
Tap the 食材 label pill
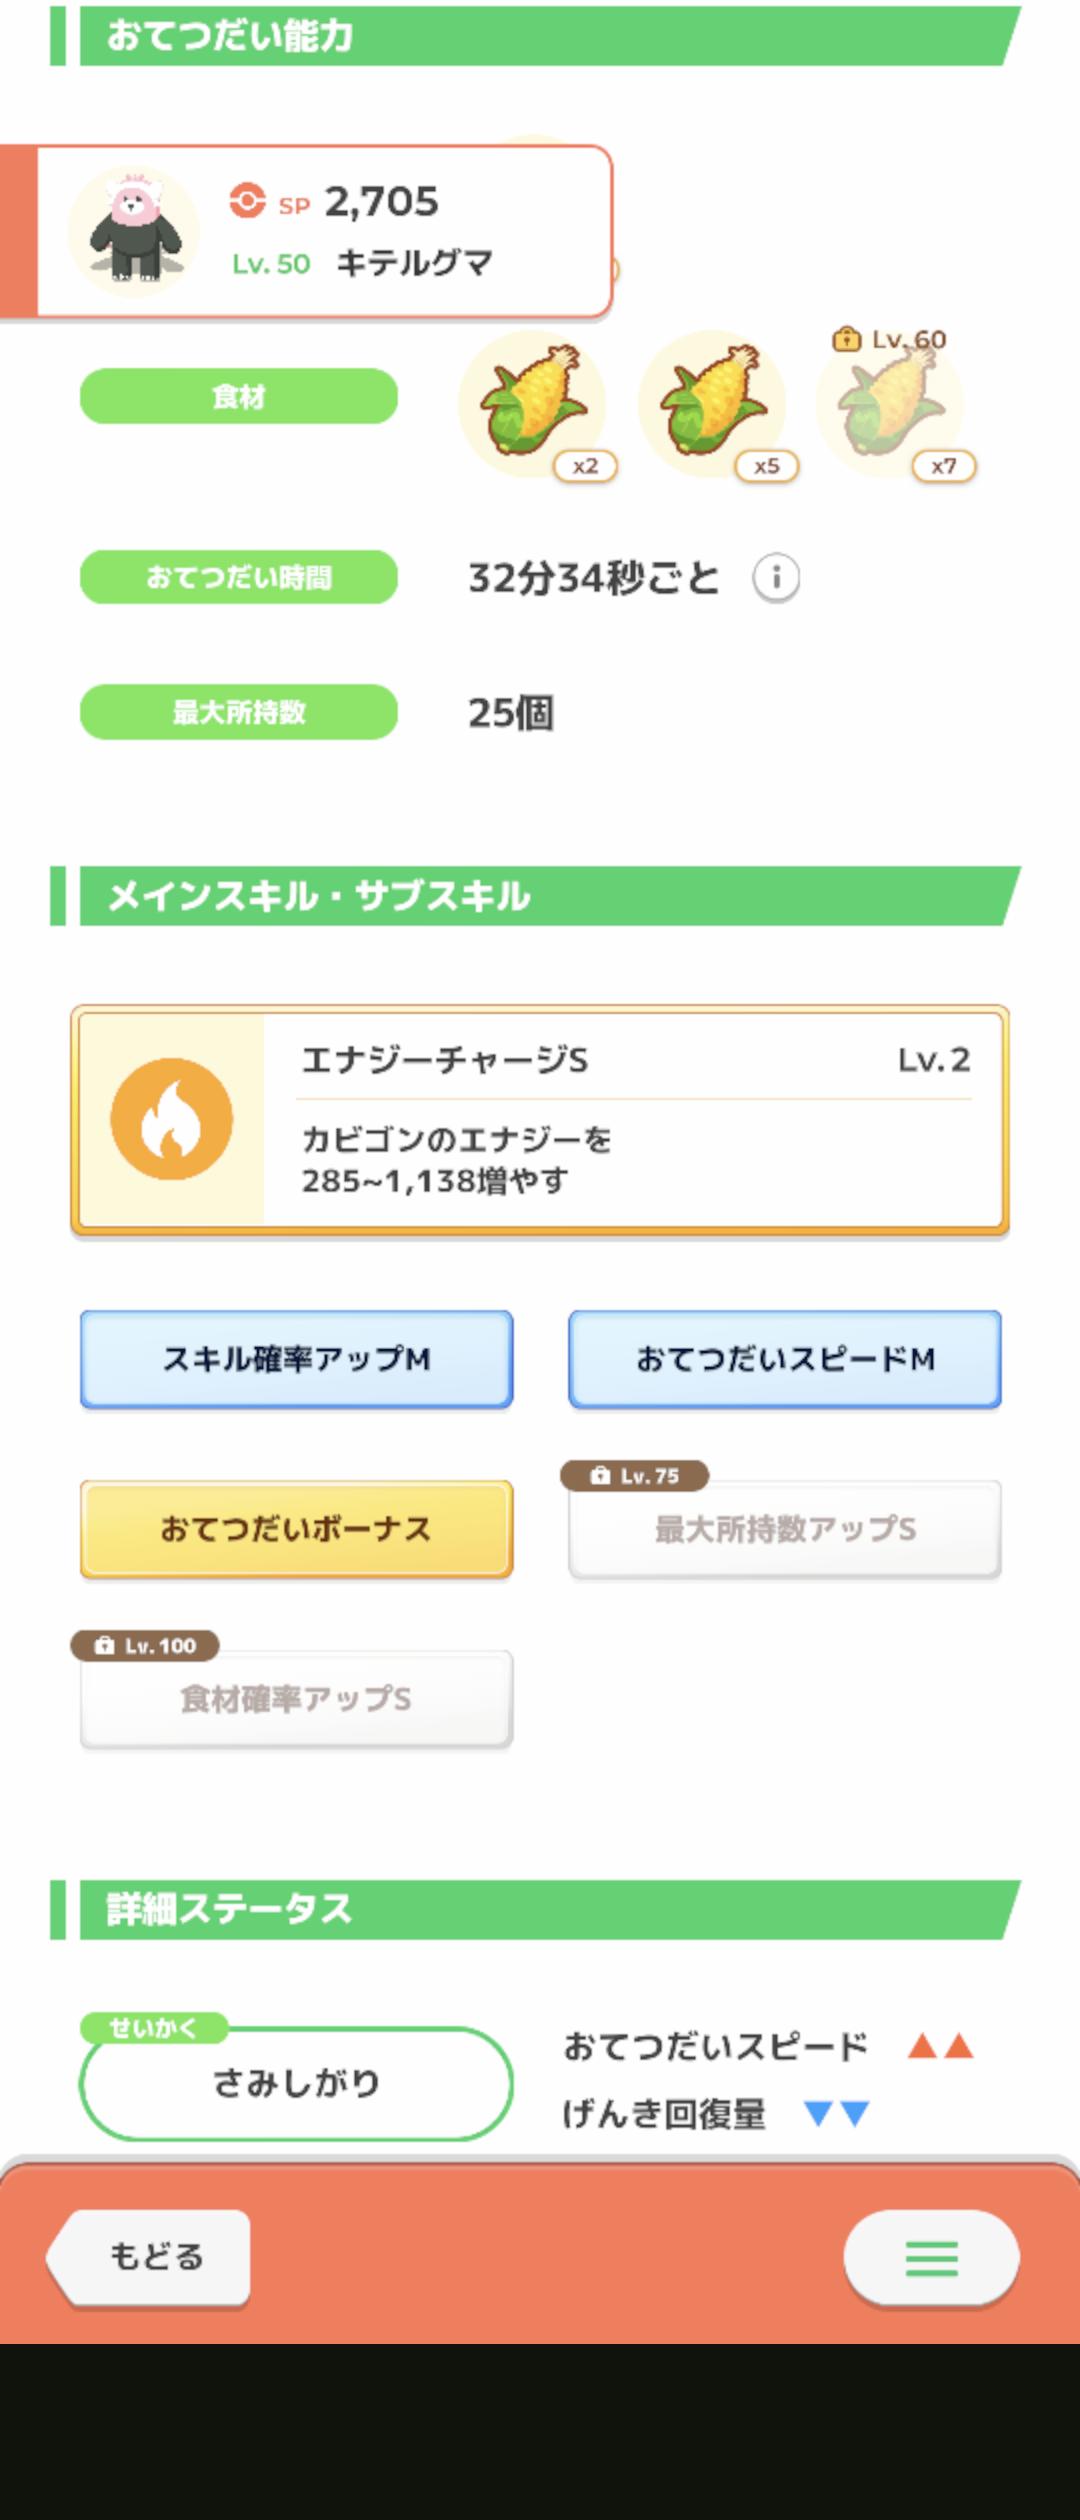[239, 397]
